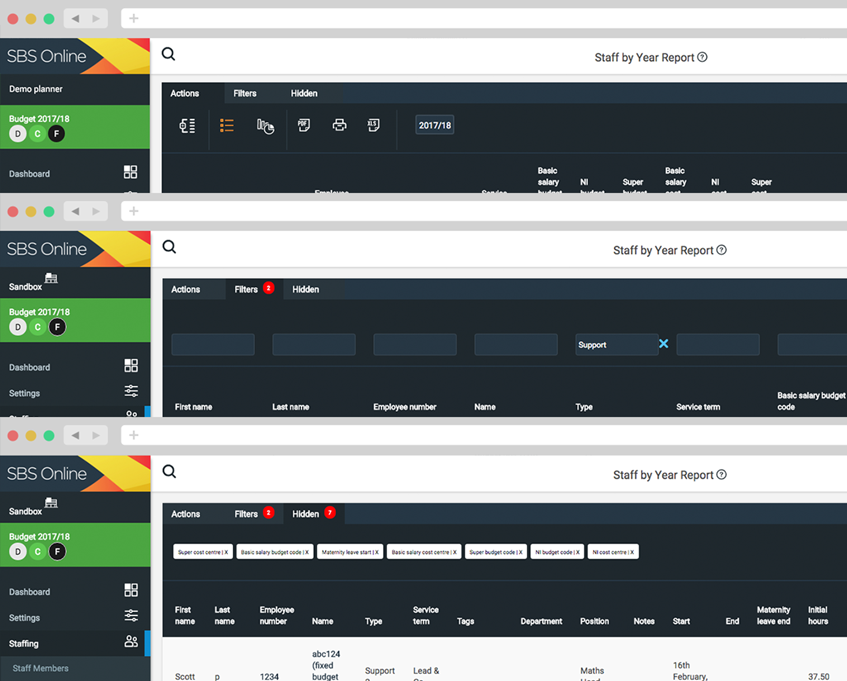Select Demo planner in the sidebar
The image size is (847, 681).
(36, 89)
